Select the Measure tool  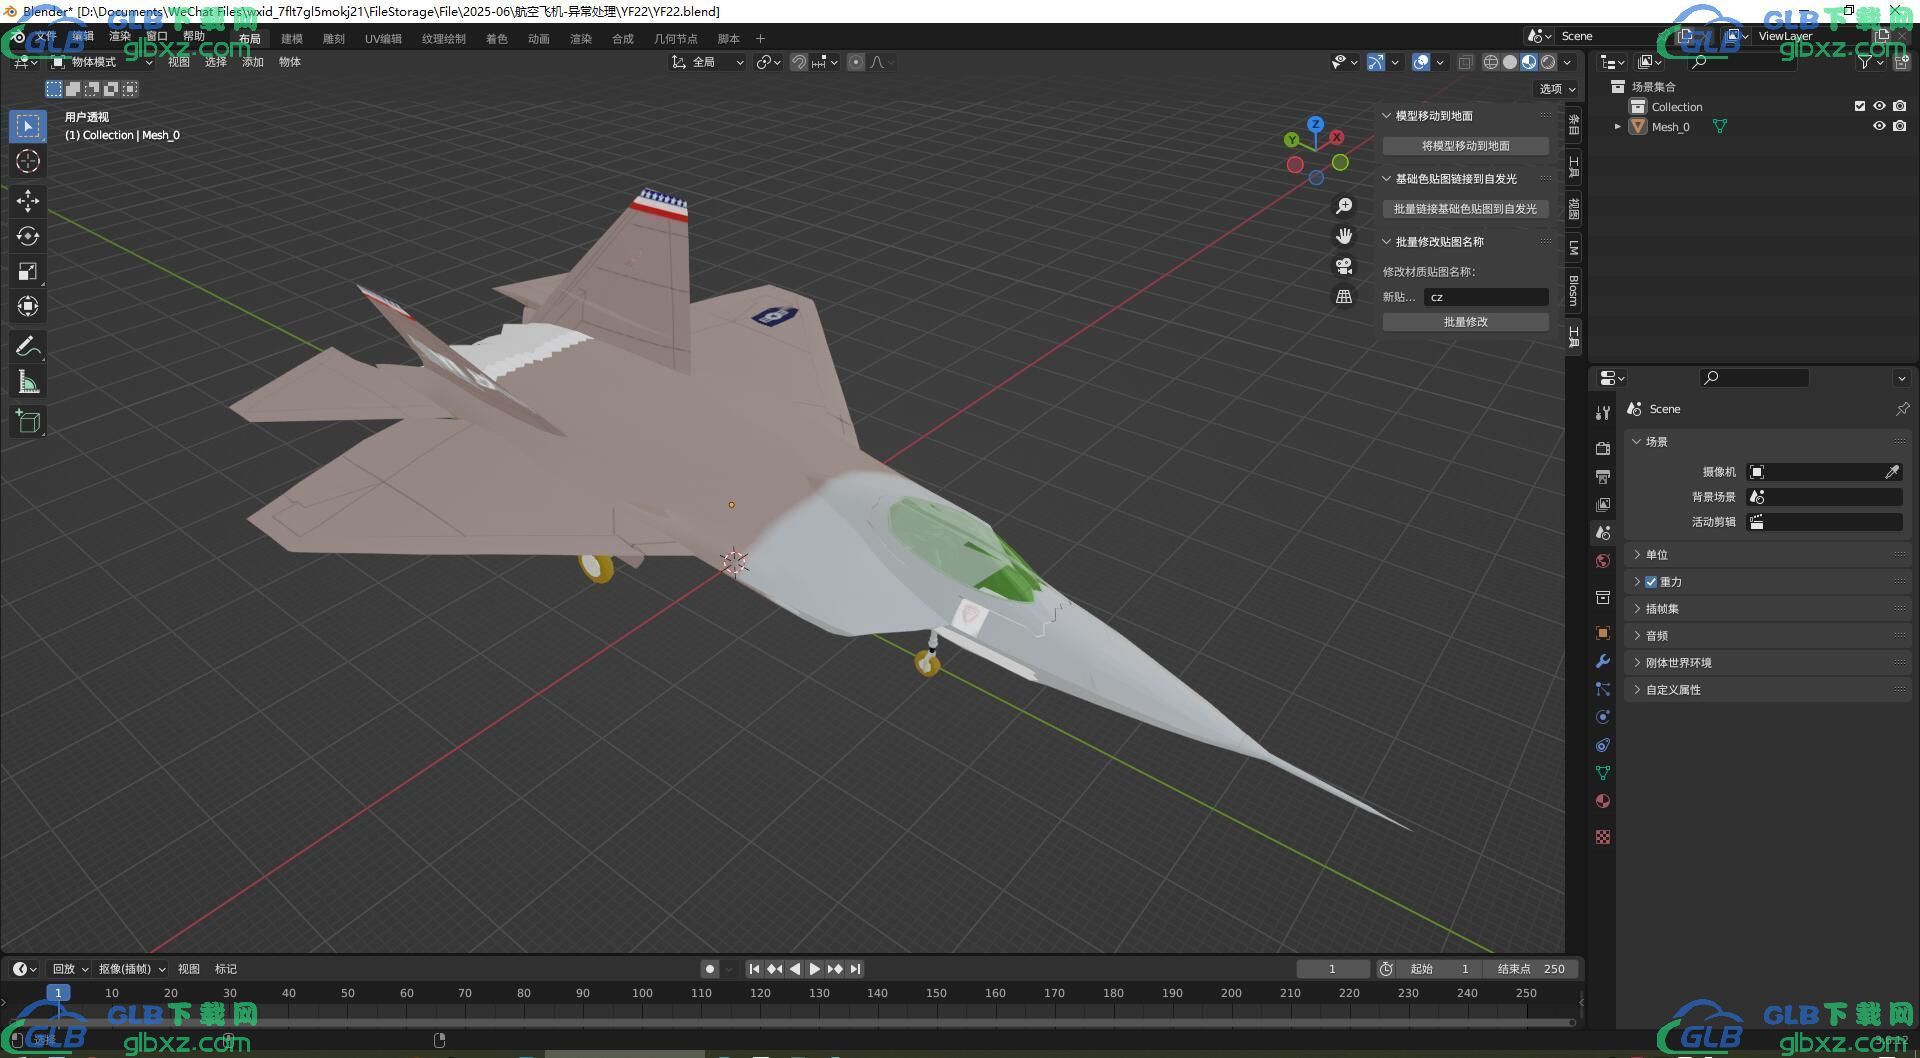(x=27, y=382)
